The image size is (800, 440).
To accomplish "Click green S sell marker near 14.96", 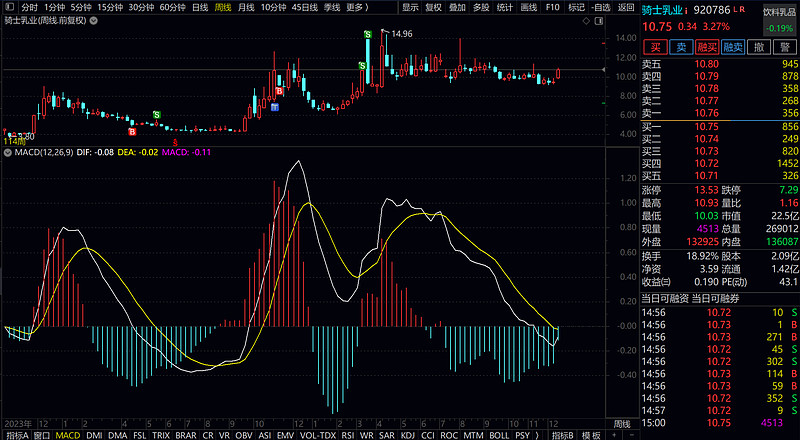I will (x=367, y=35).
